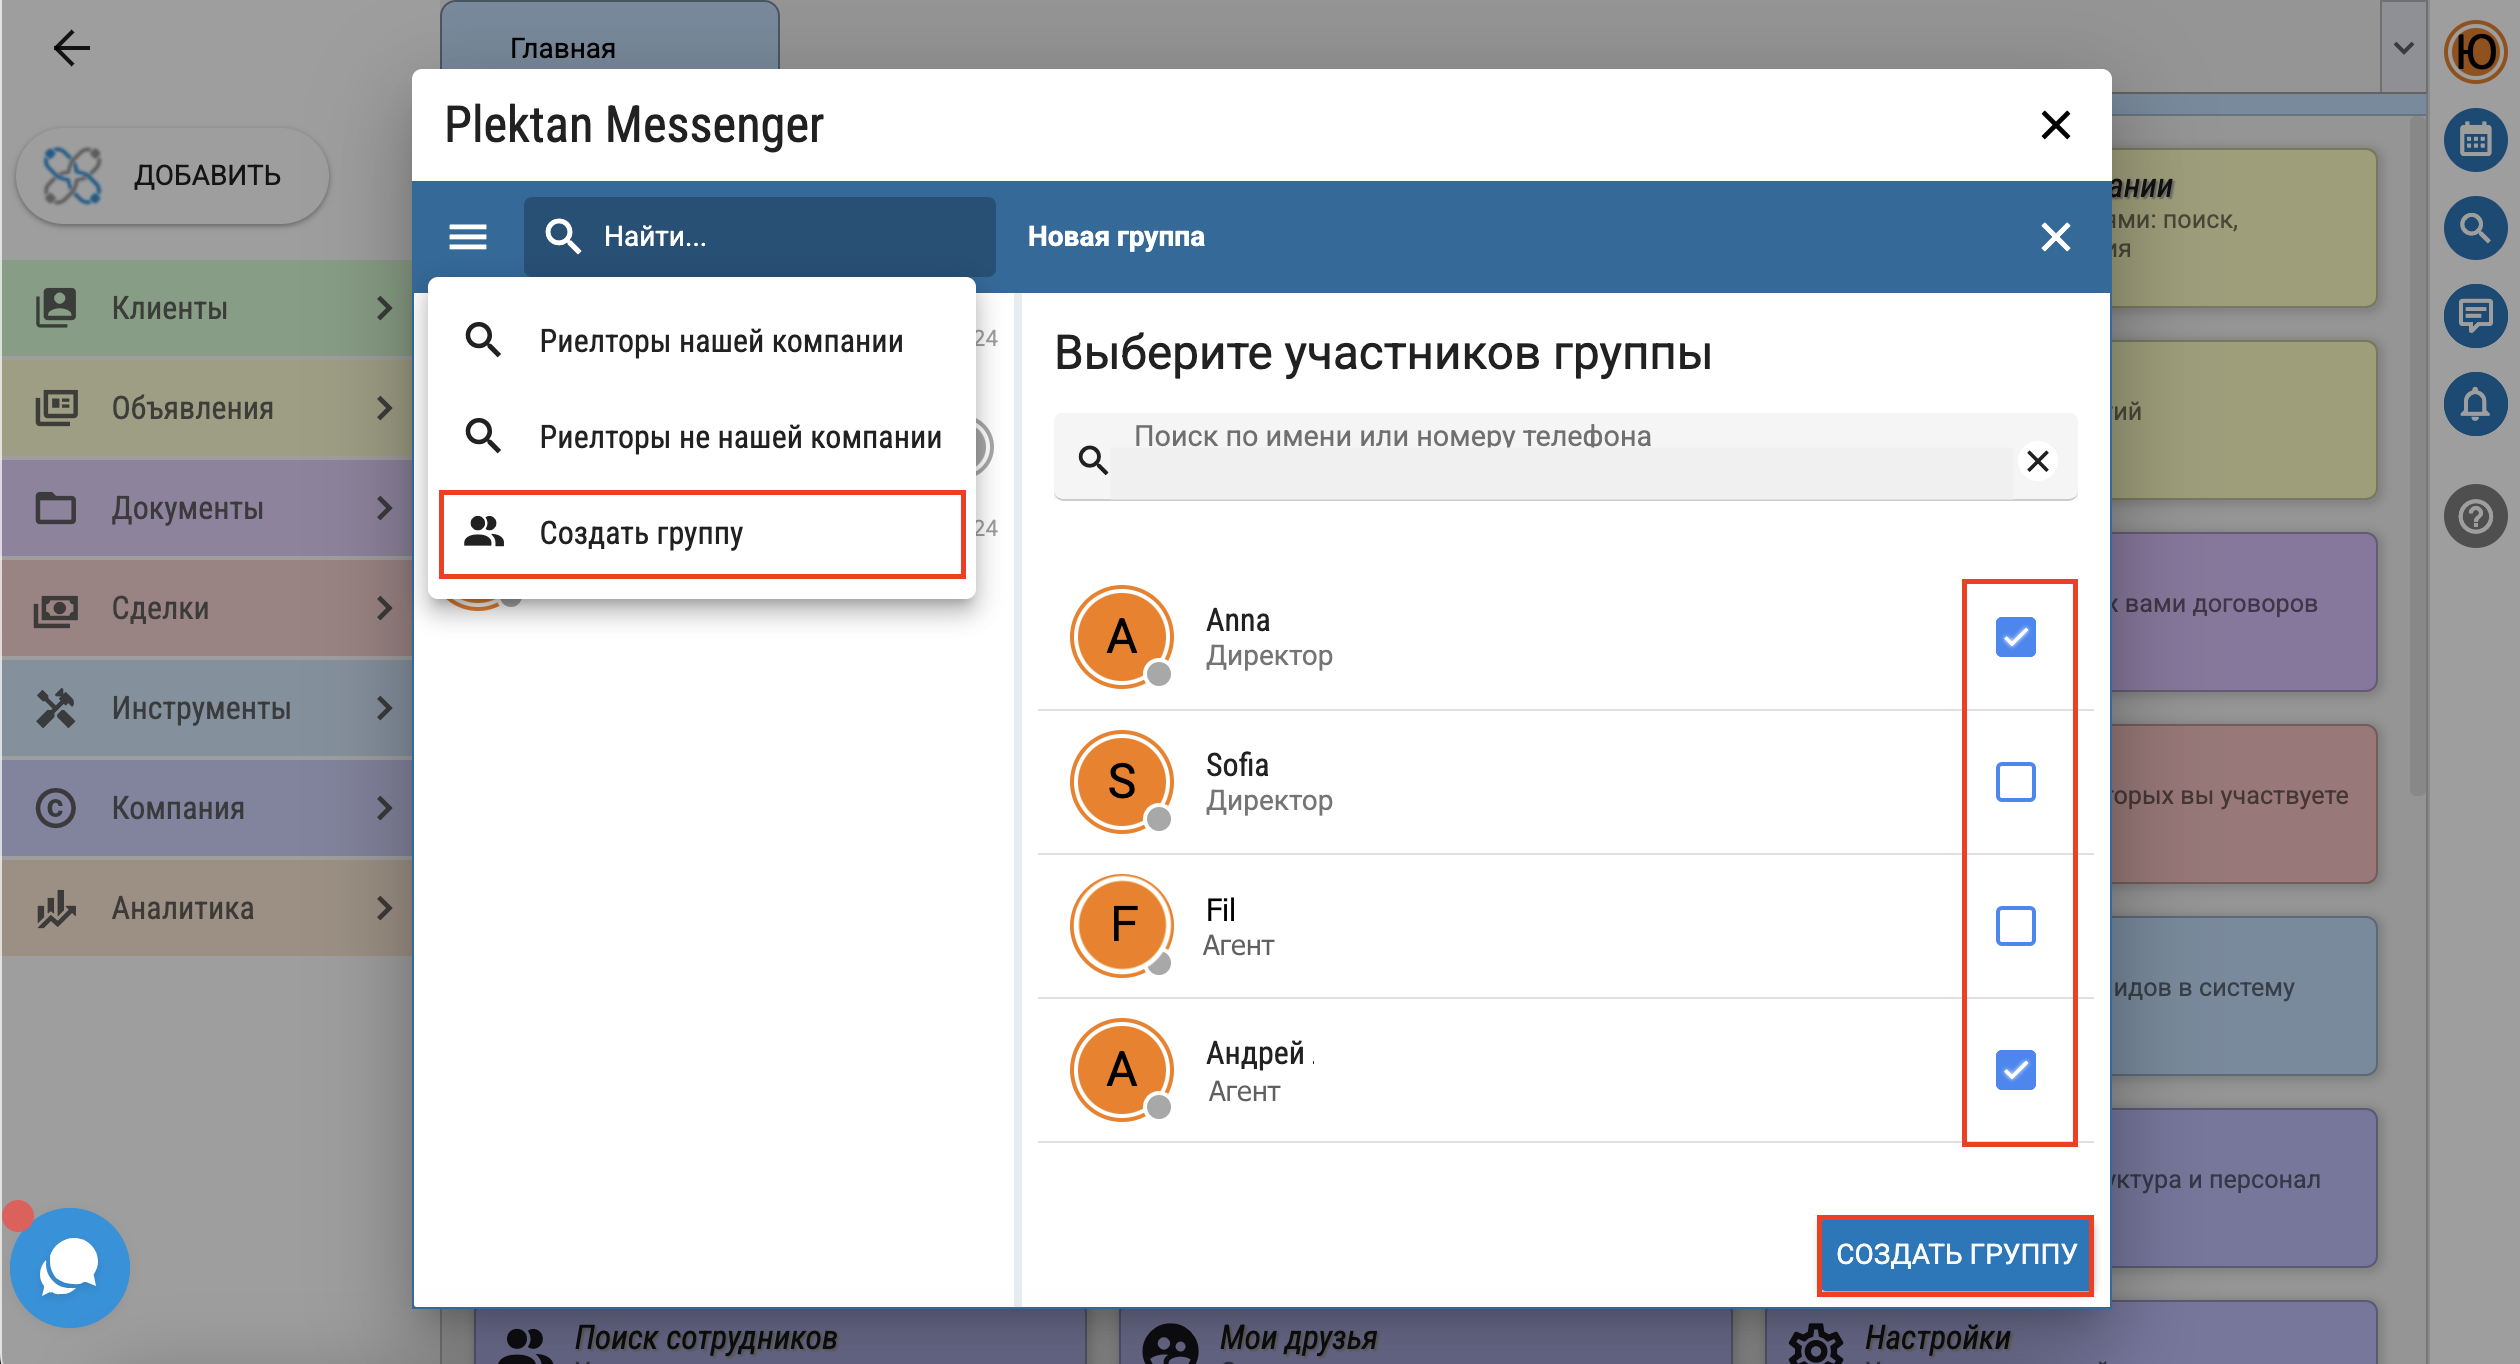Click the Андрей Агент name text

[1260, 1071]
